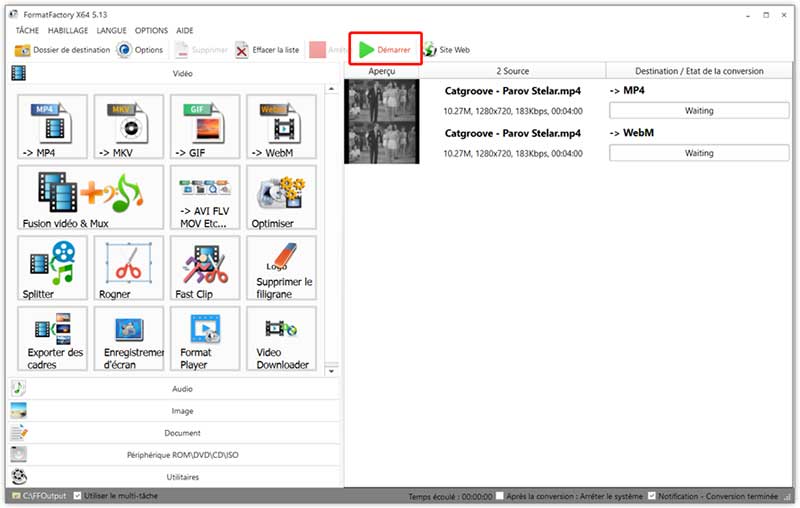Open the AVI FLV MOV Etc tile
800x508 pixels.
(x=205, y=197)
